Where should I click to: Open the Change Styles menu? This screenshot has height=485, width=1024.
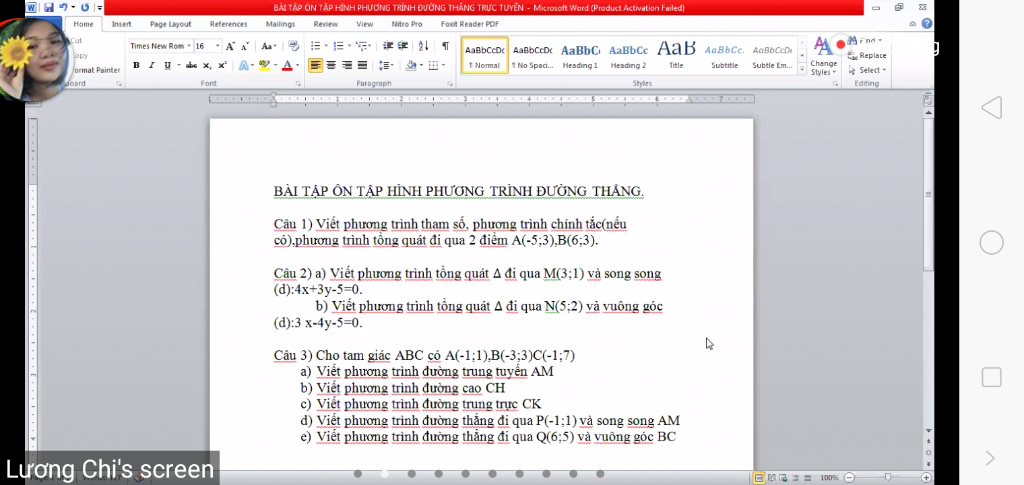click(x=824, y=56)
